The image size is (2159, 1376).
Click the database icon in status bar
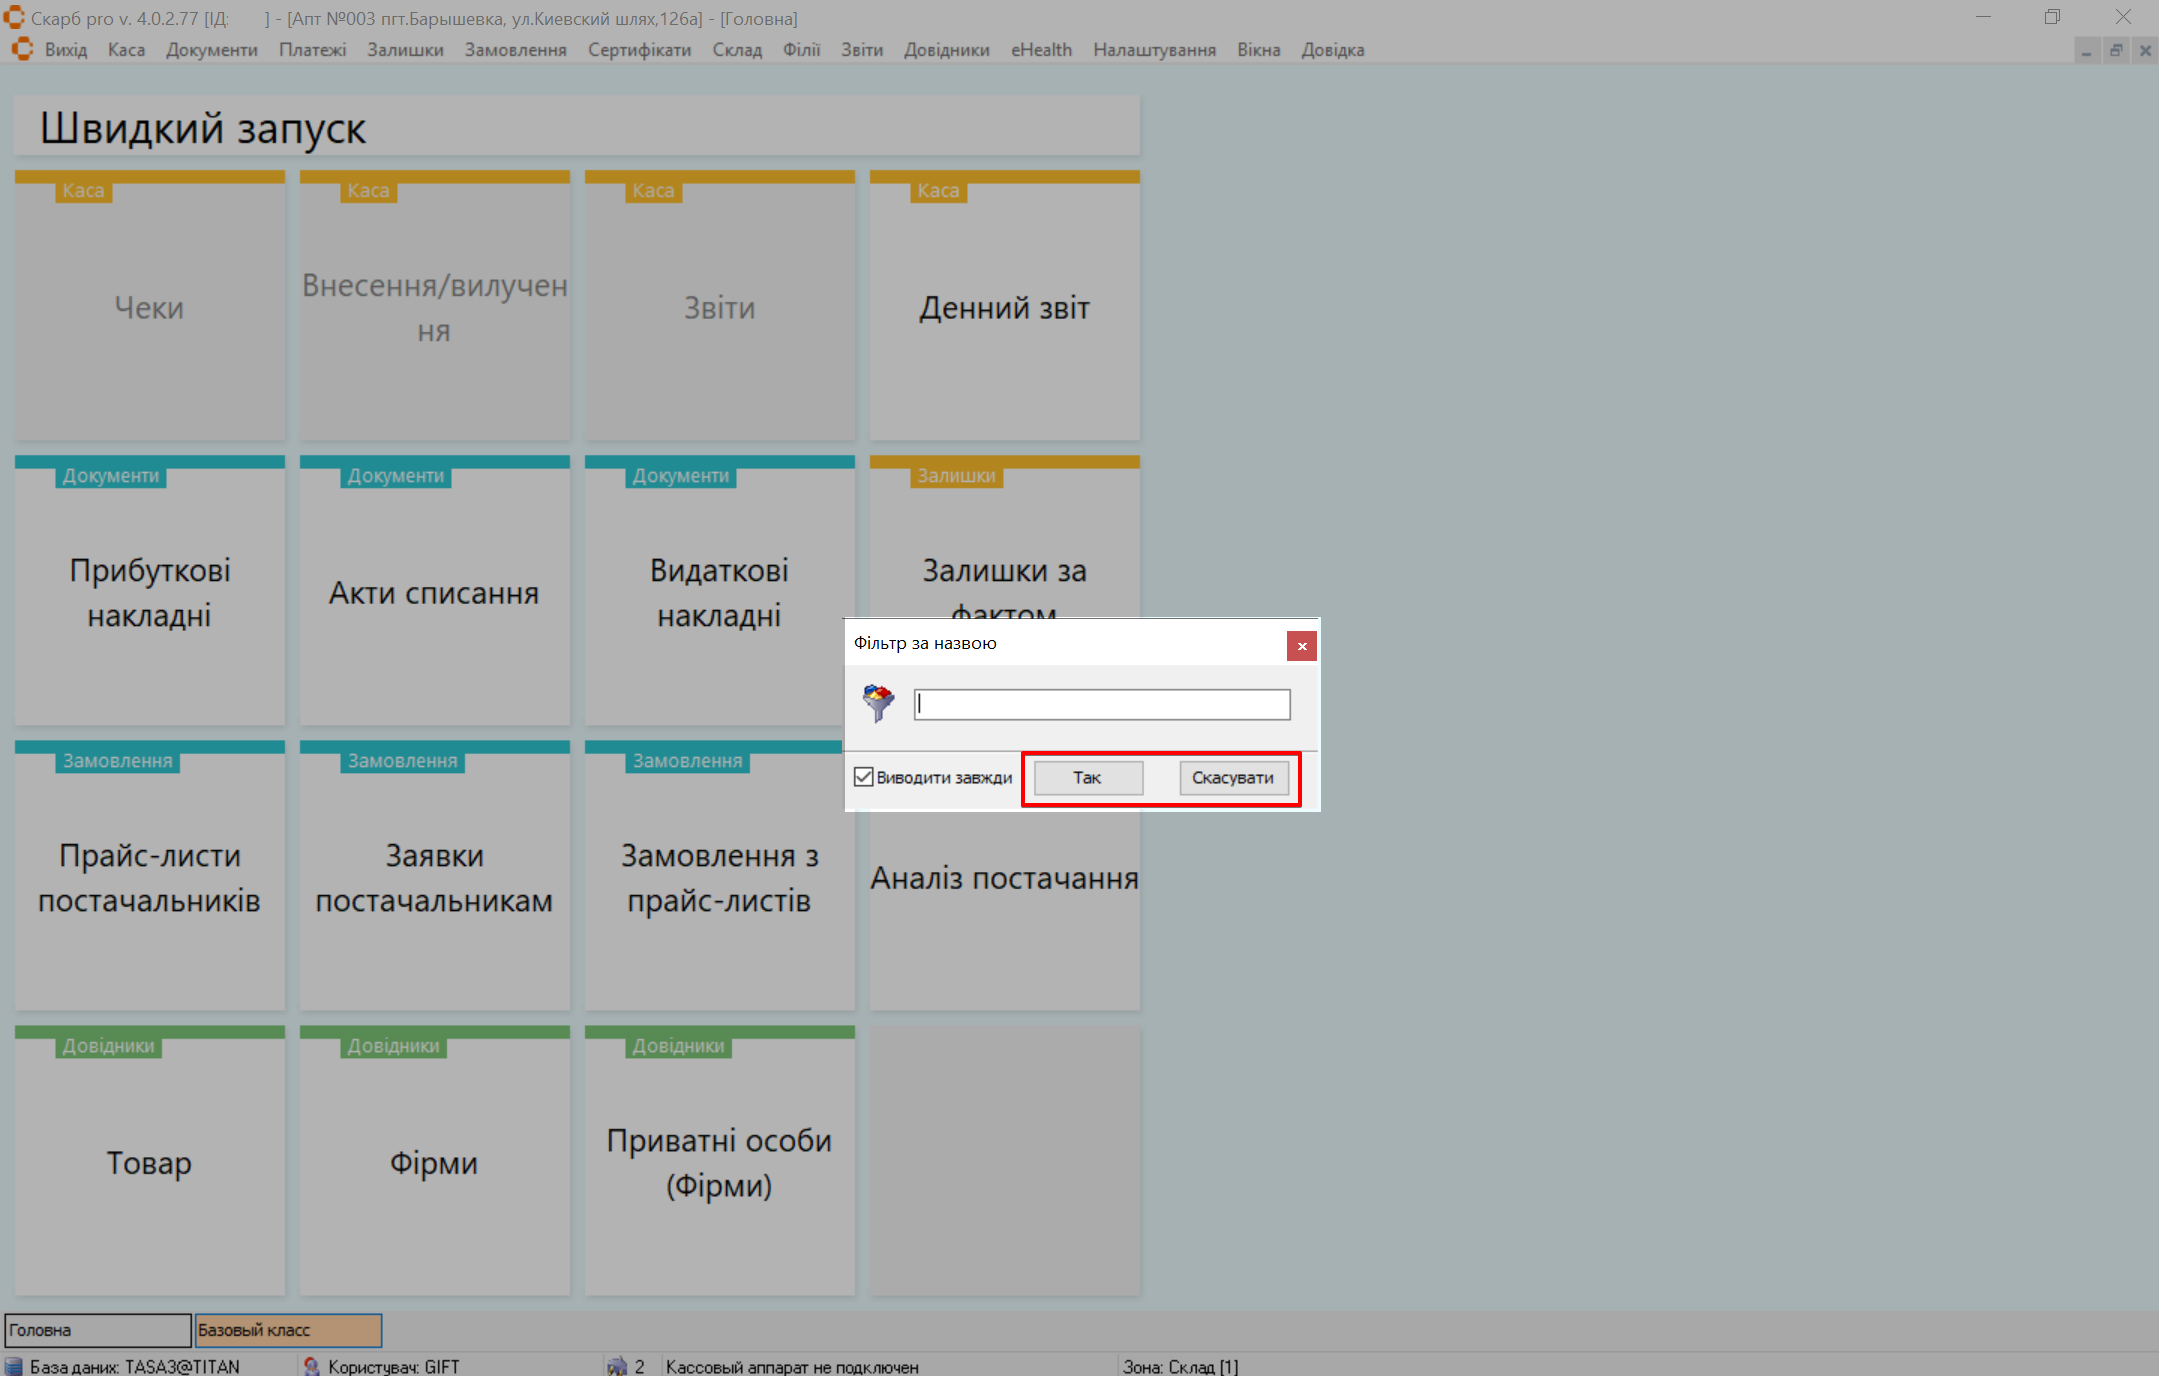[14, 1366]
